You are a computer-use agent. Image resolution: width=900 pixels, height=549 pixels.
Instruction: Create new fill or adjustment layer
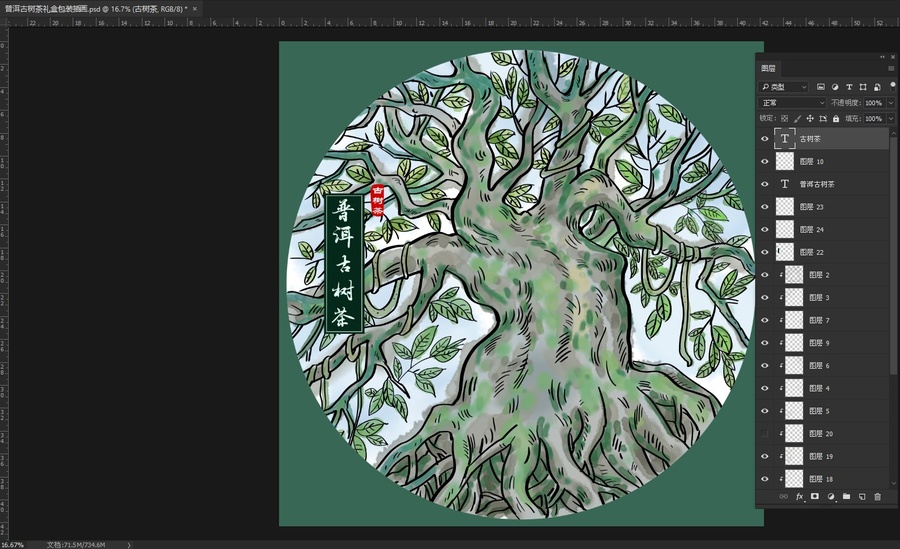[831, 497]
